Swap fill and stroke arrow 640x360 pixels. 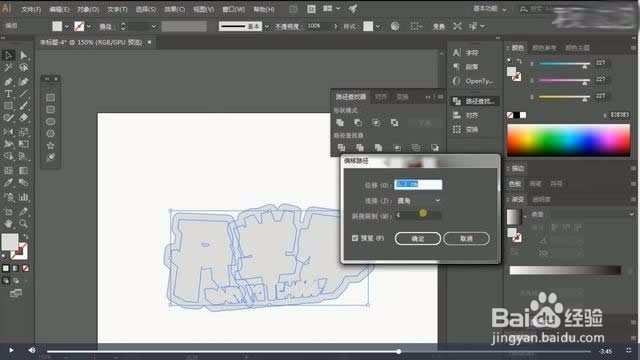click(x=26, y=236)
